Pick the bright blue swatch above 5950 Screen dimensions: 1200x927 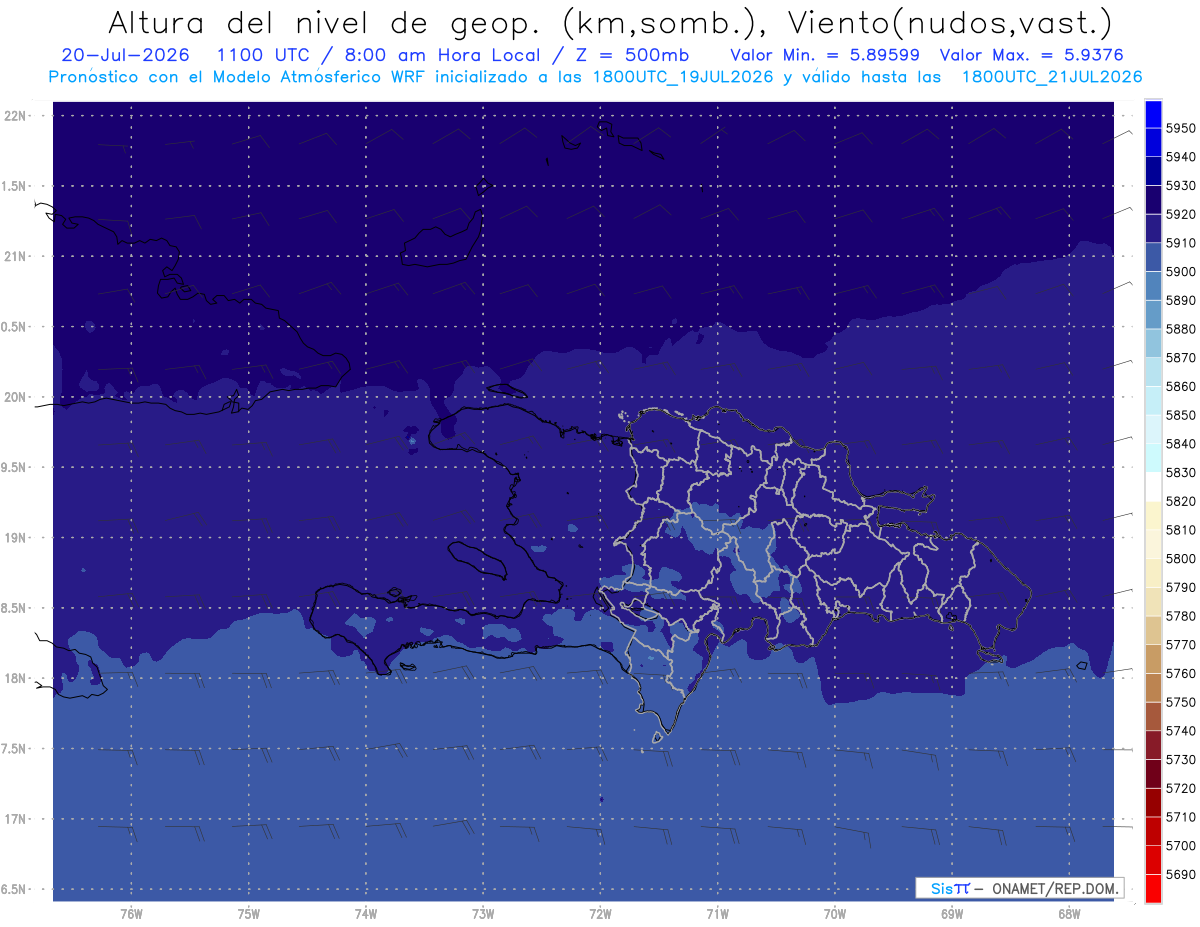1153,114
